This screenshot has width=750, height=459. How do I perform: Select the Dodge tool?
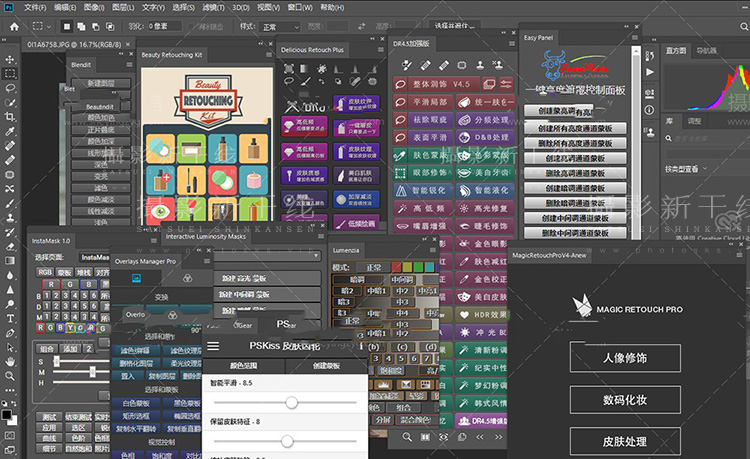click(10, 304)
